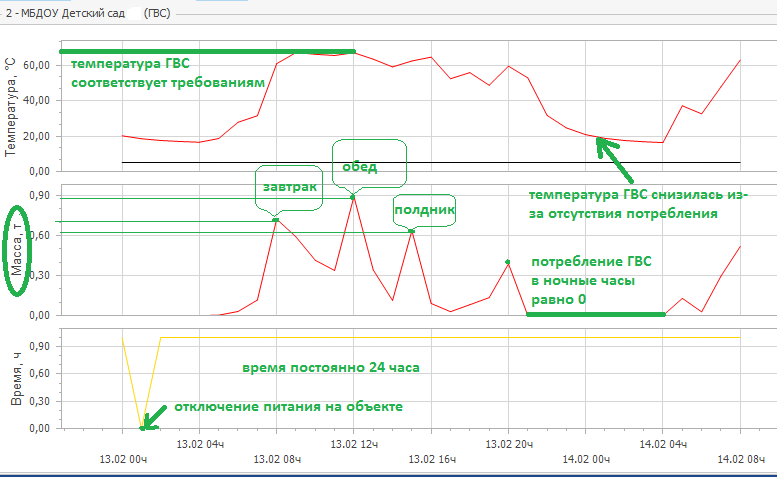Screen dimensions: 777x477
Task: Click the 60,00 tick on temperature axis
Action: tap(36, 65)
